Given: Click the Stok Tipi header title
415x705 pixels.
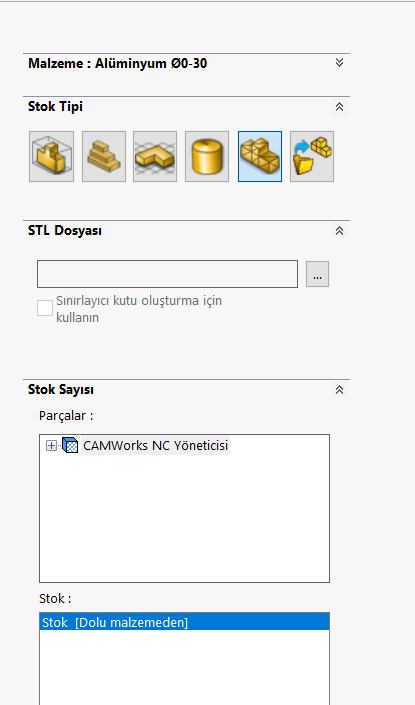Looking at the screenshot, I should coord(55,107).
